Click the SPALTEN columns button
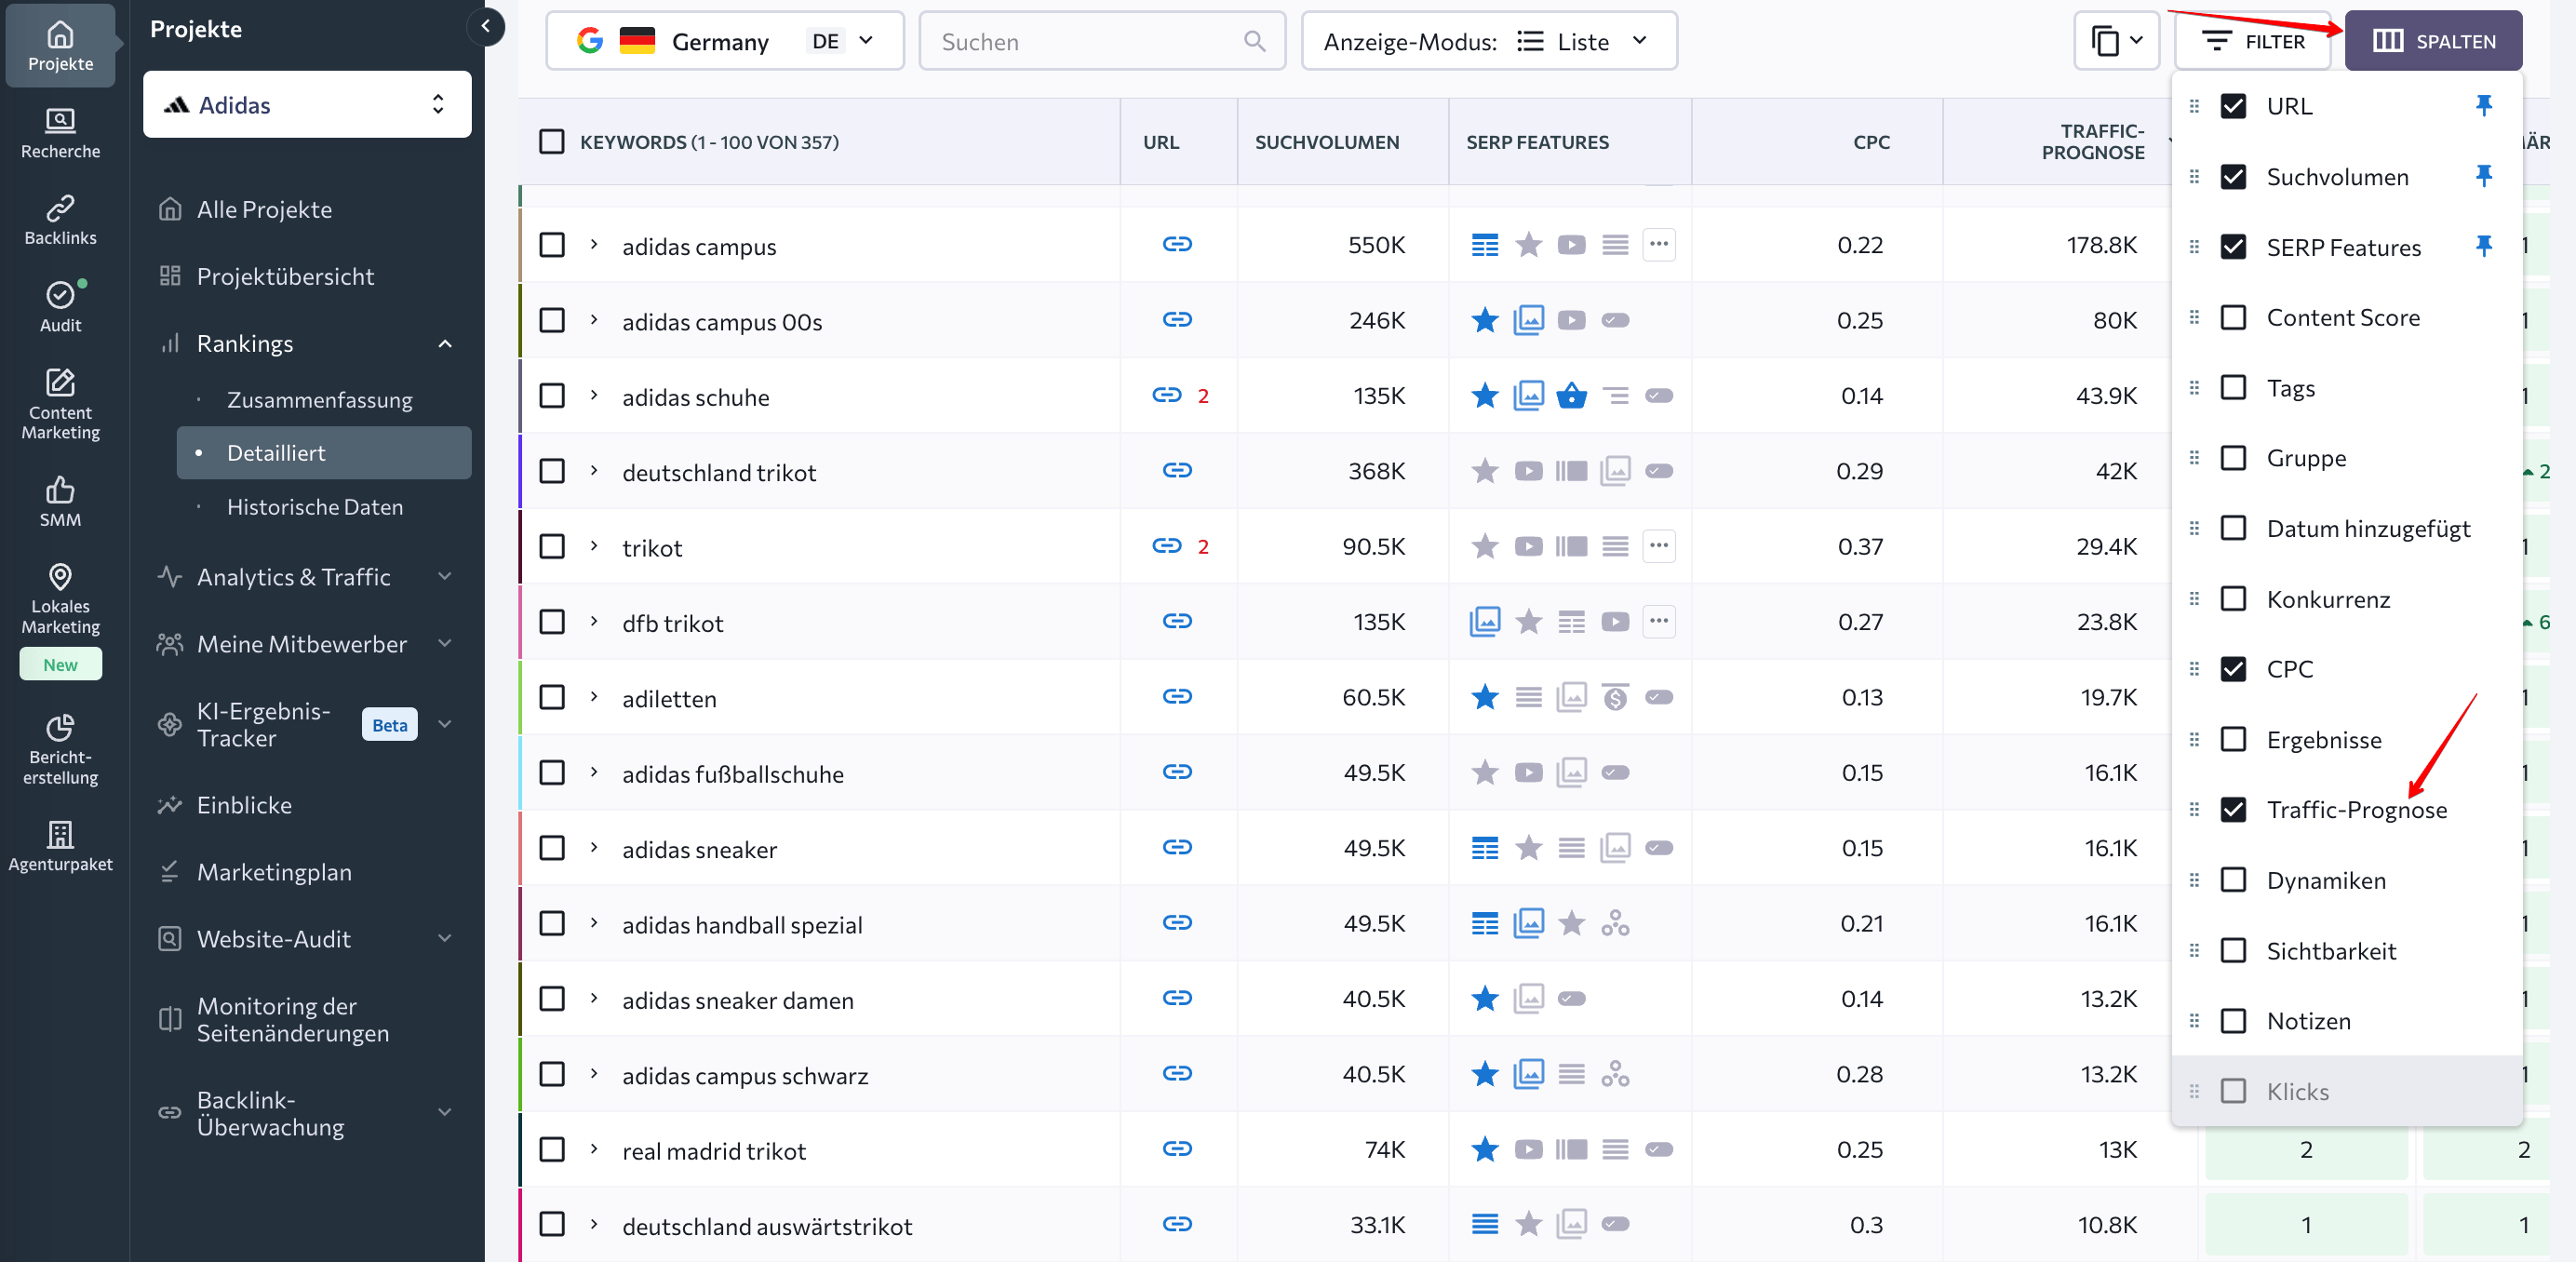The height and width of the screenshot is (1262, 2576). (2433, 41)
